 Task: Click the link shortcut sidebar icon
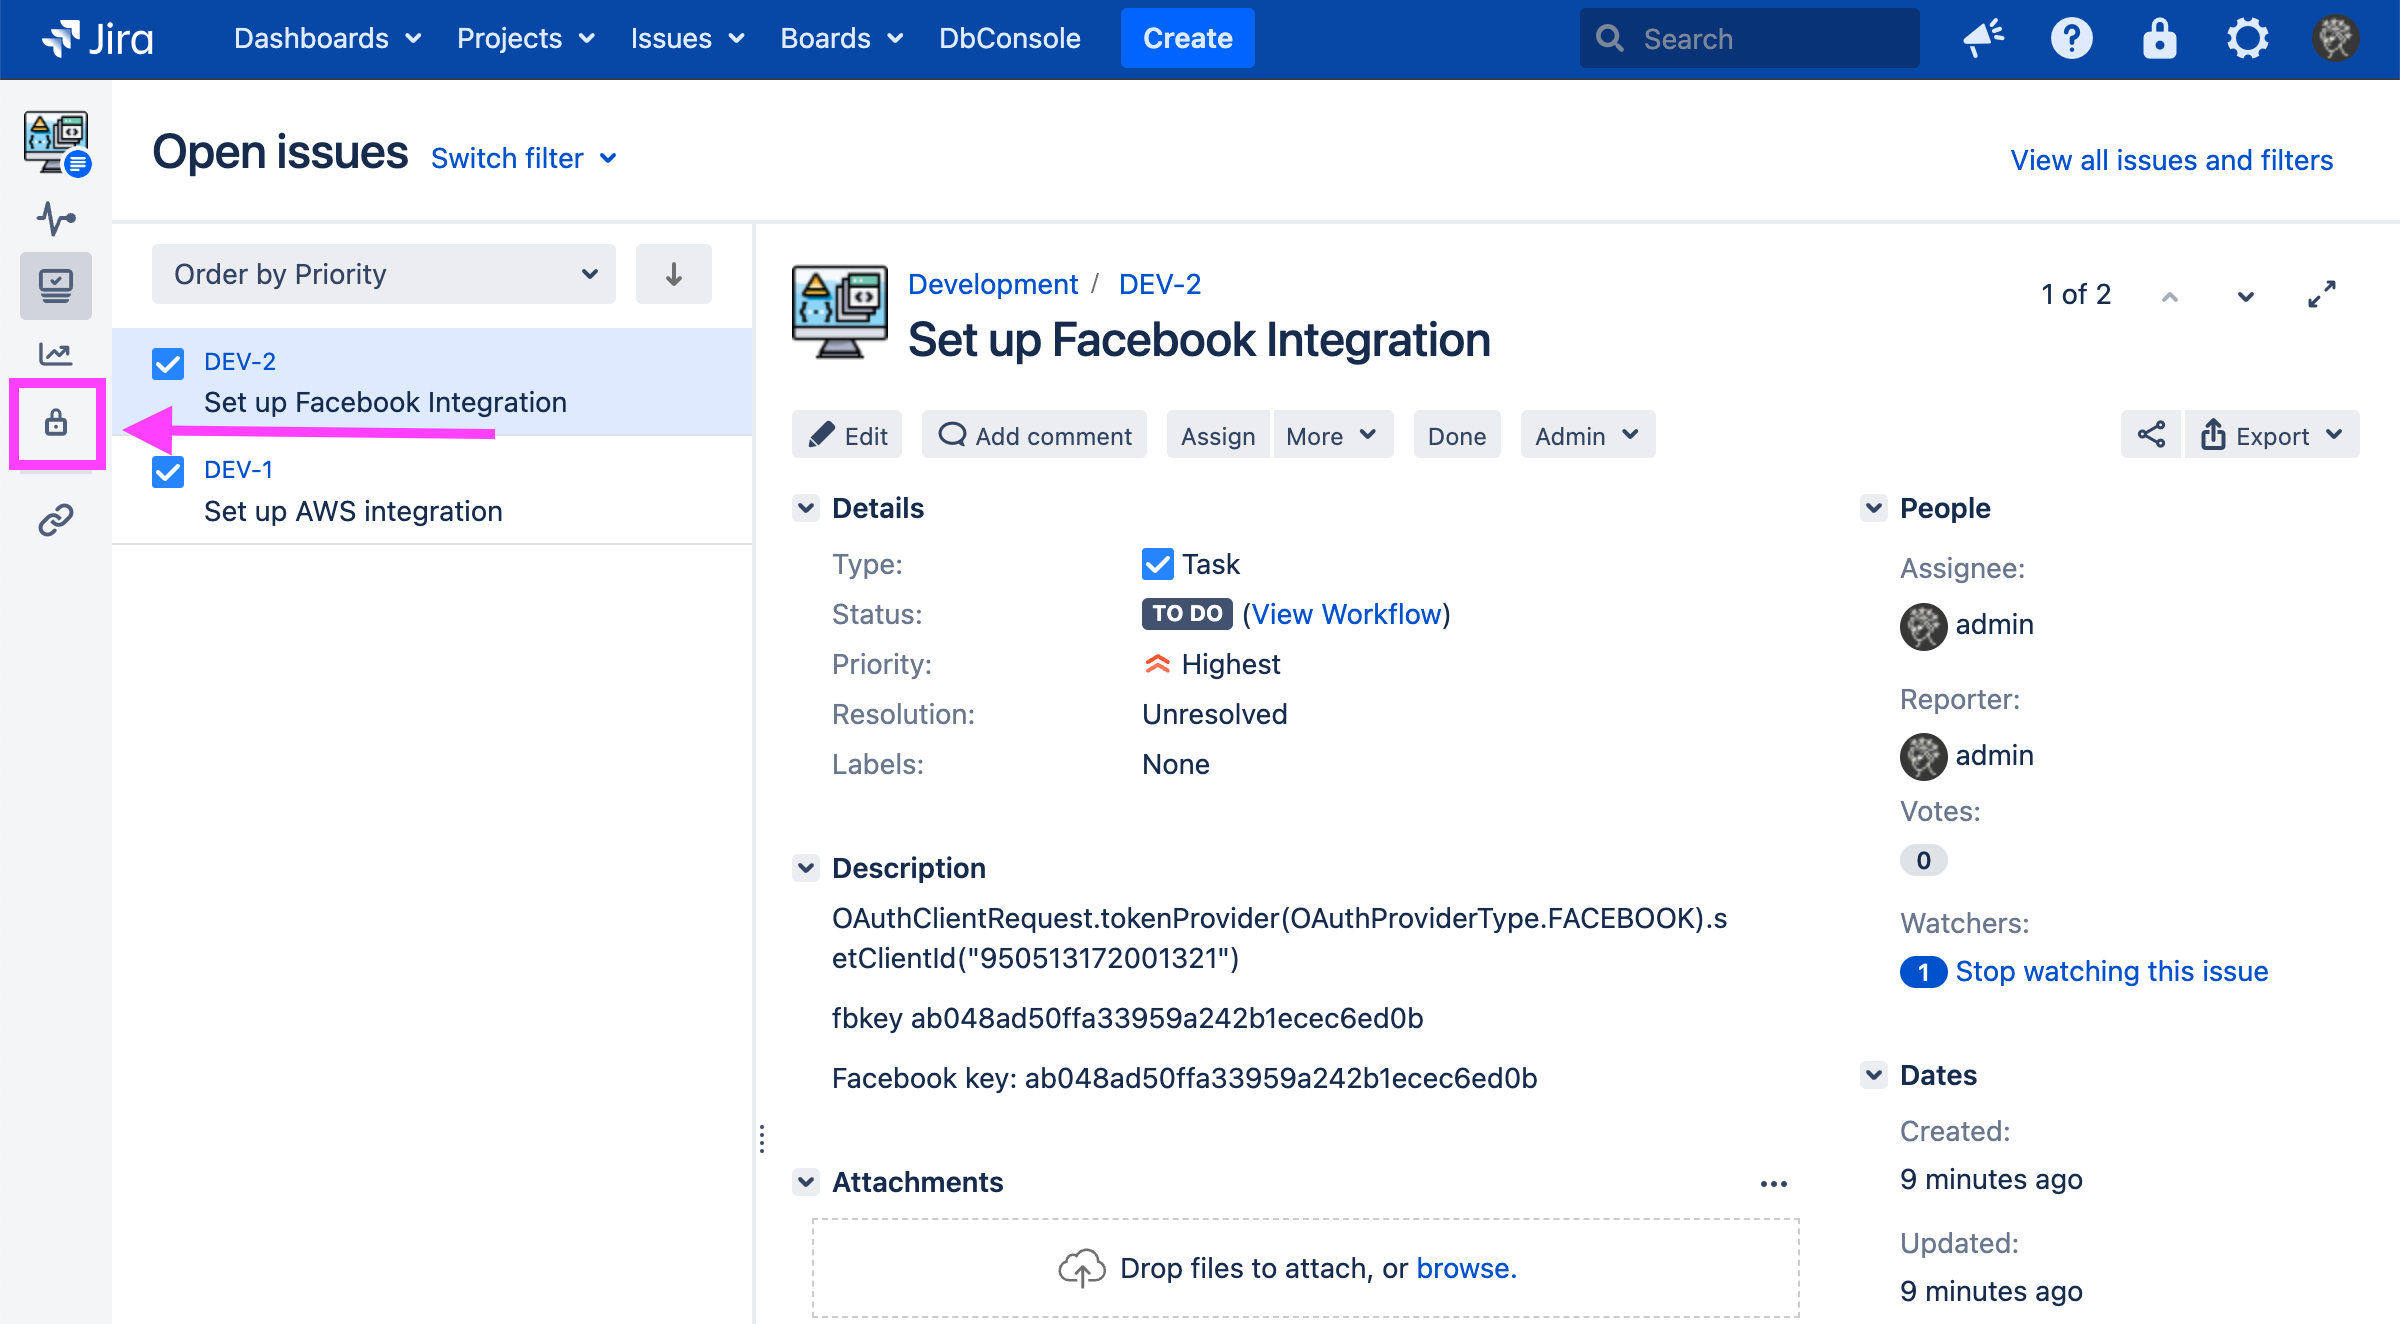tap(56, 520)
